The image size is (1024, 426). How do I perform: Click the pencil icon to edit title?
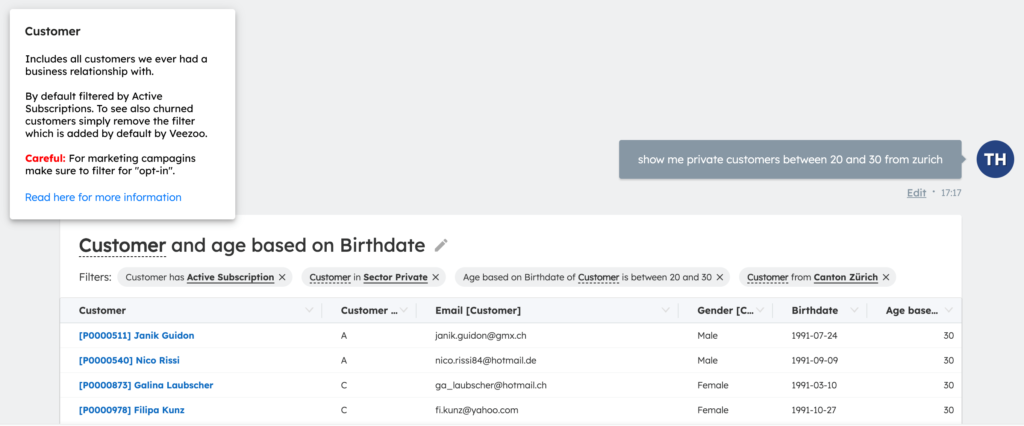coord(441,245)
